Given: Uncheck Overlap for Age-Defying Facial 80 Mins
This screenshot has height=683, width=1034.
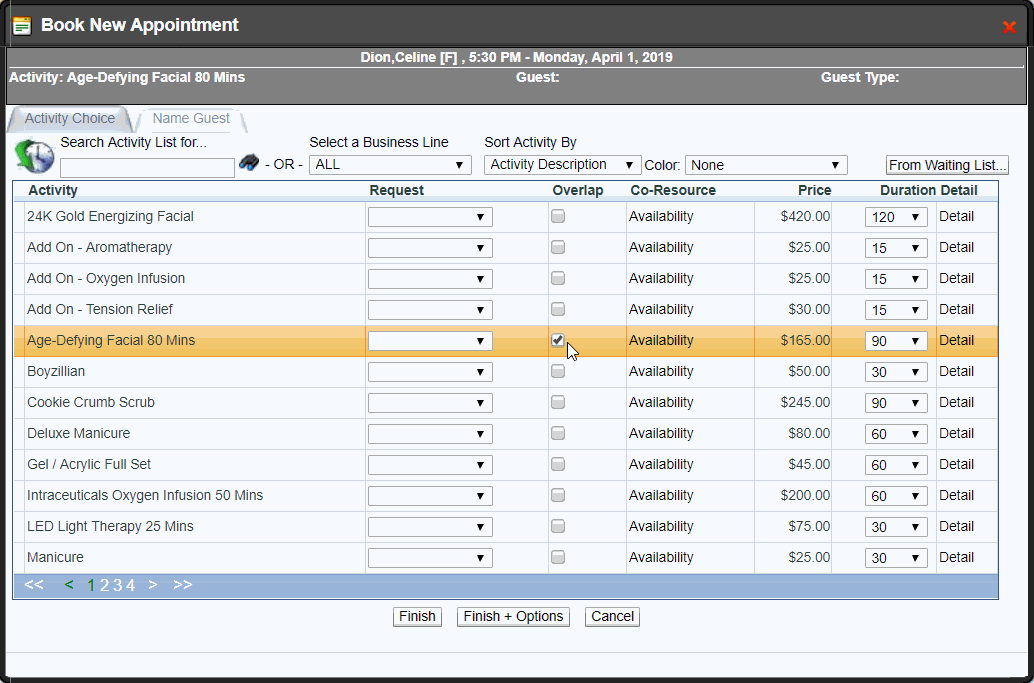Looking at the screenshot, I should [x=558, y=340].
